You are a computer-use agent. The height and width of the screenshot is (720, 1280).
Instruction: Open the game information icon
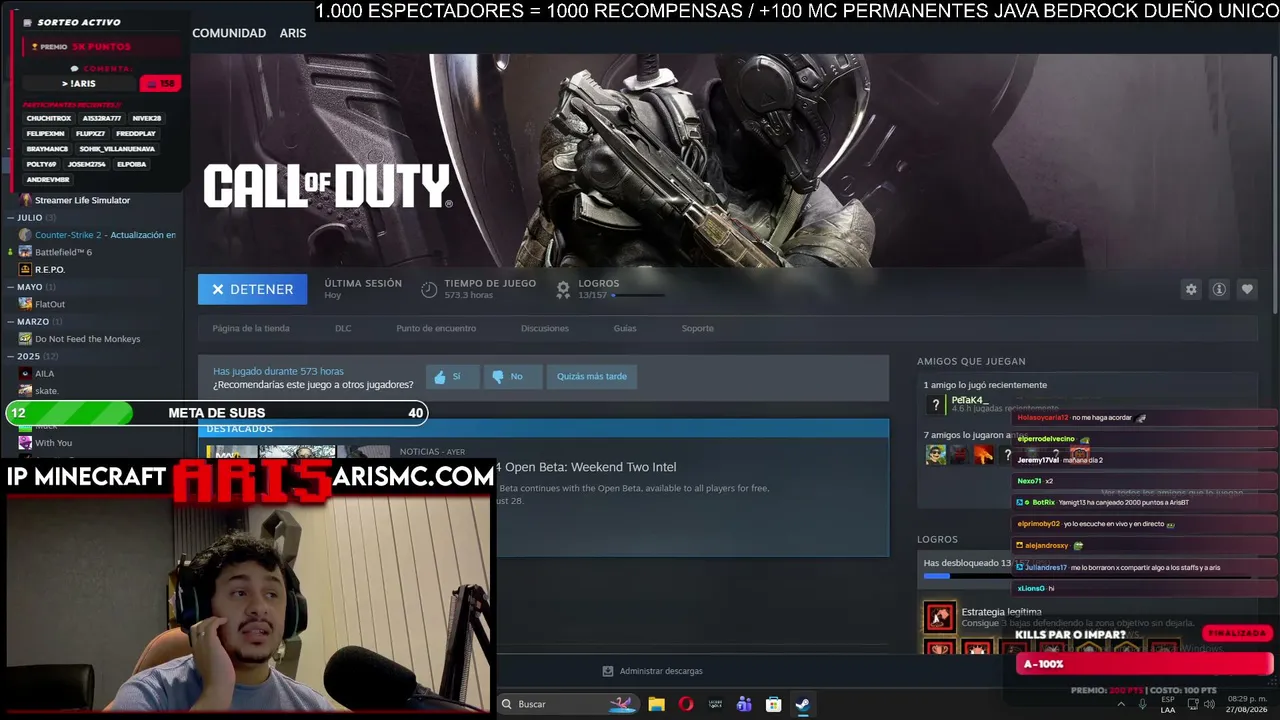1219,289
